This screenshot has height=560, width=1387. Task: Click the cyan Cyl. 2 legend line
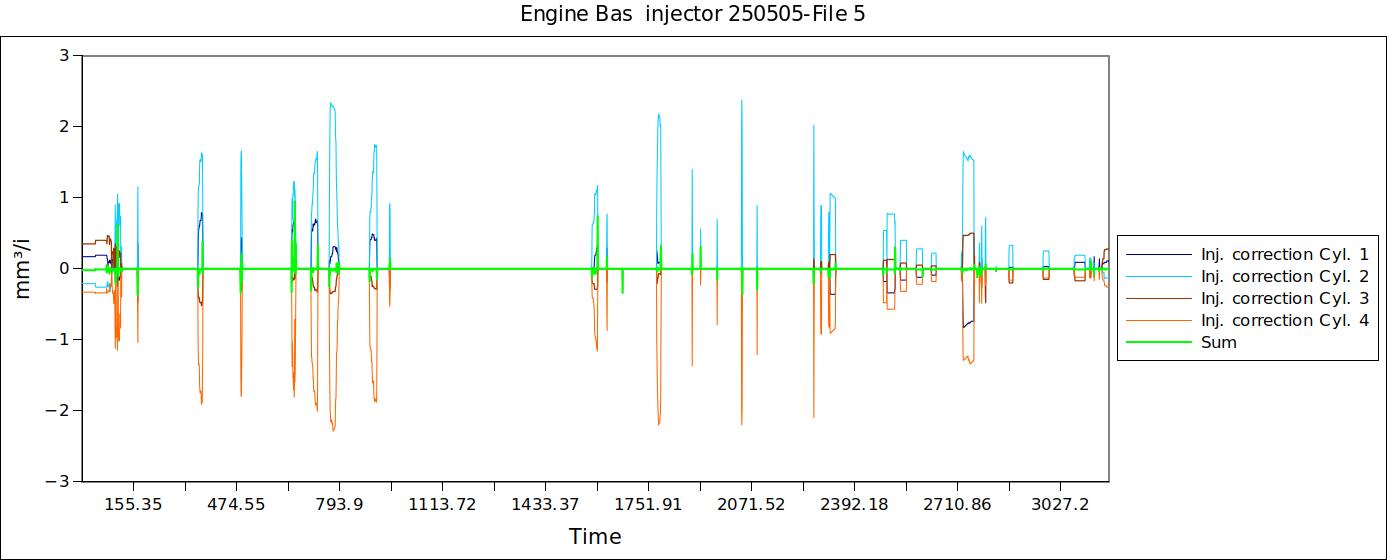click(x=1159, y=276)
